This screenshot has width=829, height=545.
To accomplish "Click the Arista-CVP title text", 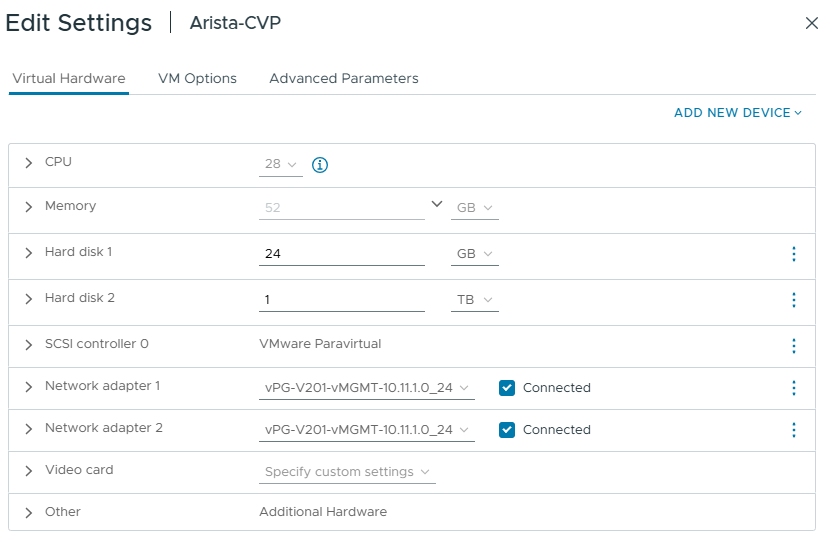I will 235,23.
